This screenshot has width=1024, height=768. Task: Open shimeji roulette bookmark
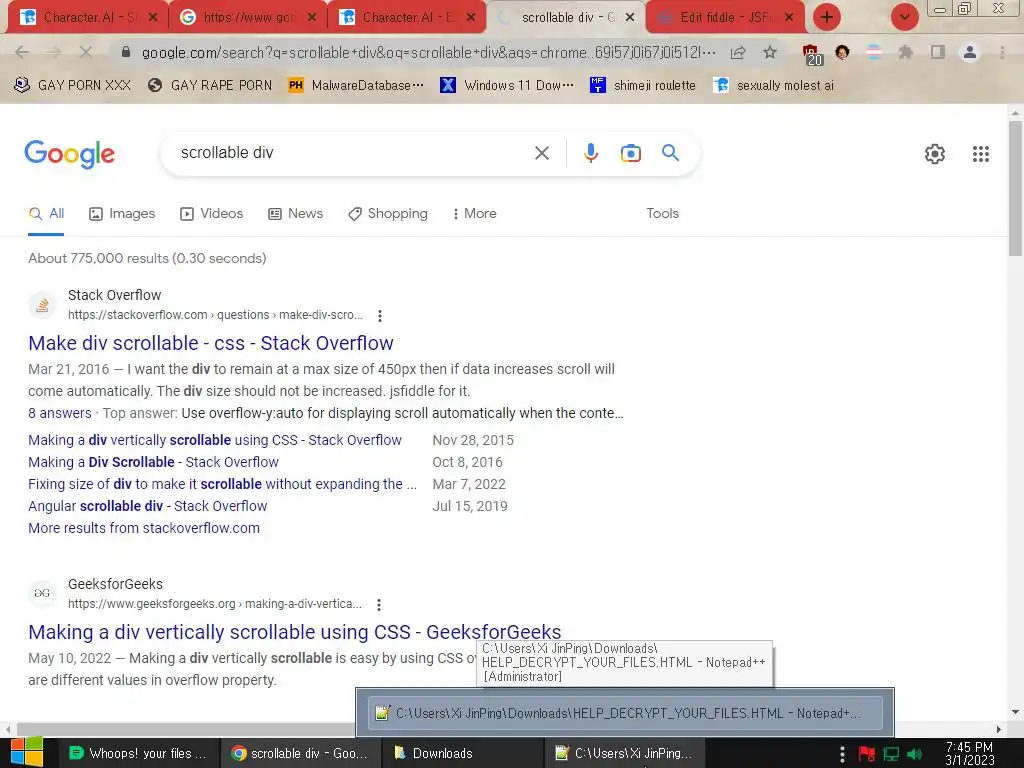[x=643, y=86]
